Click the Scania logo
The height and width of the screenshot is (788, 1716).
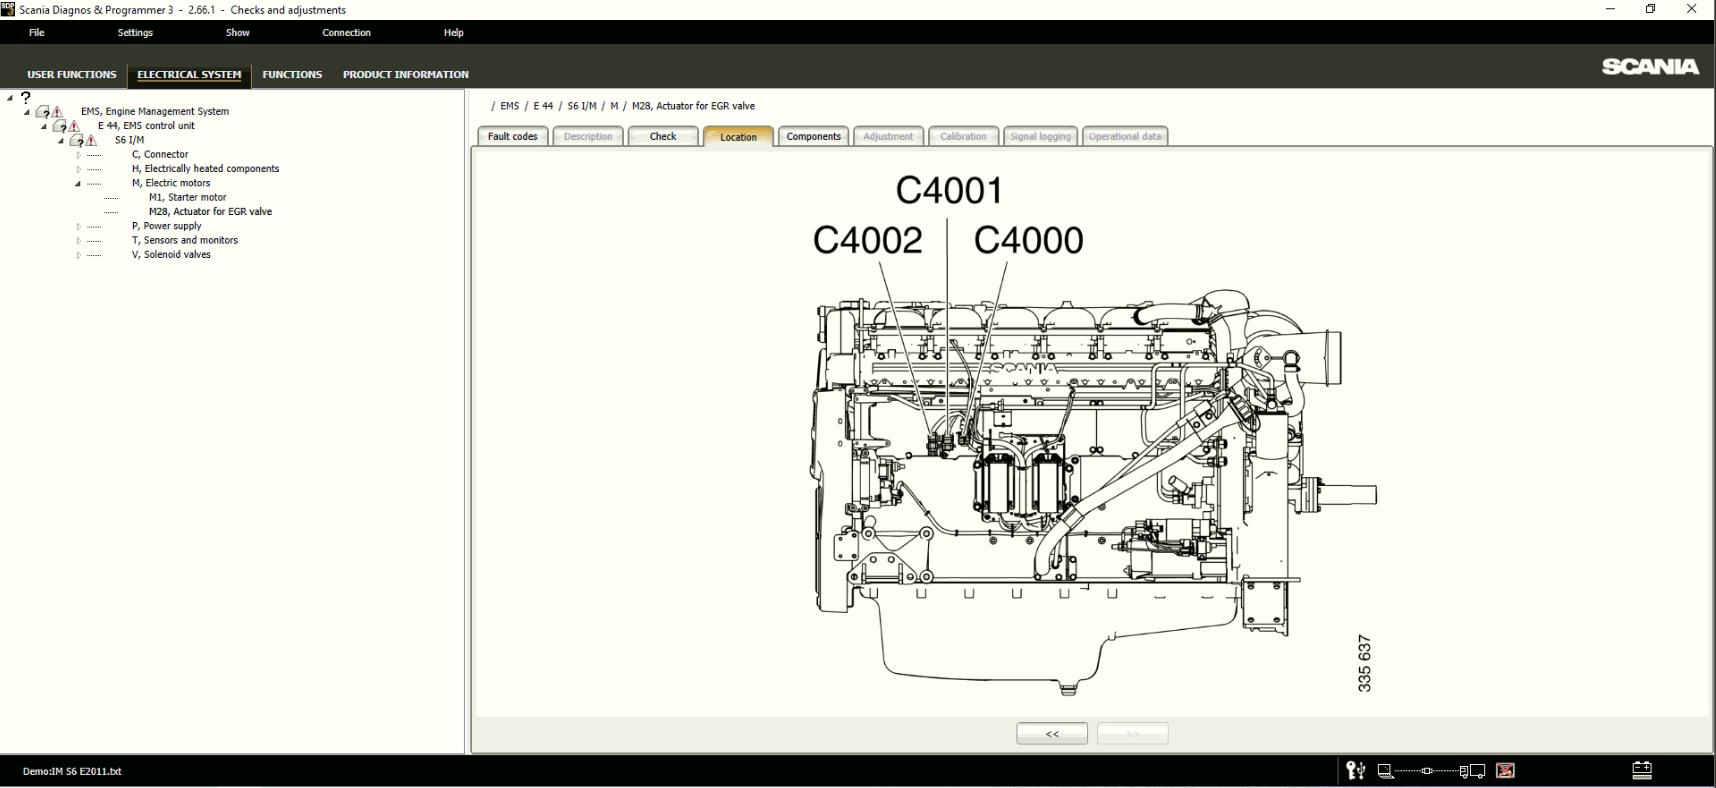pos(1650,66)
